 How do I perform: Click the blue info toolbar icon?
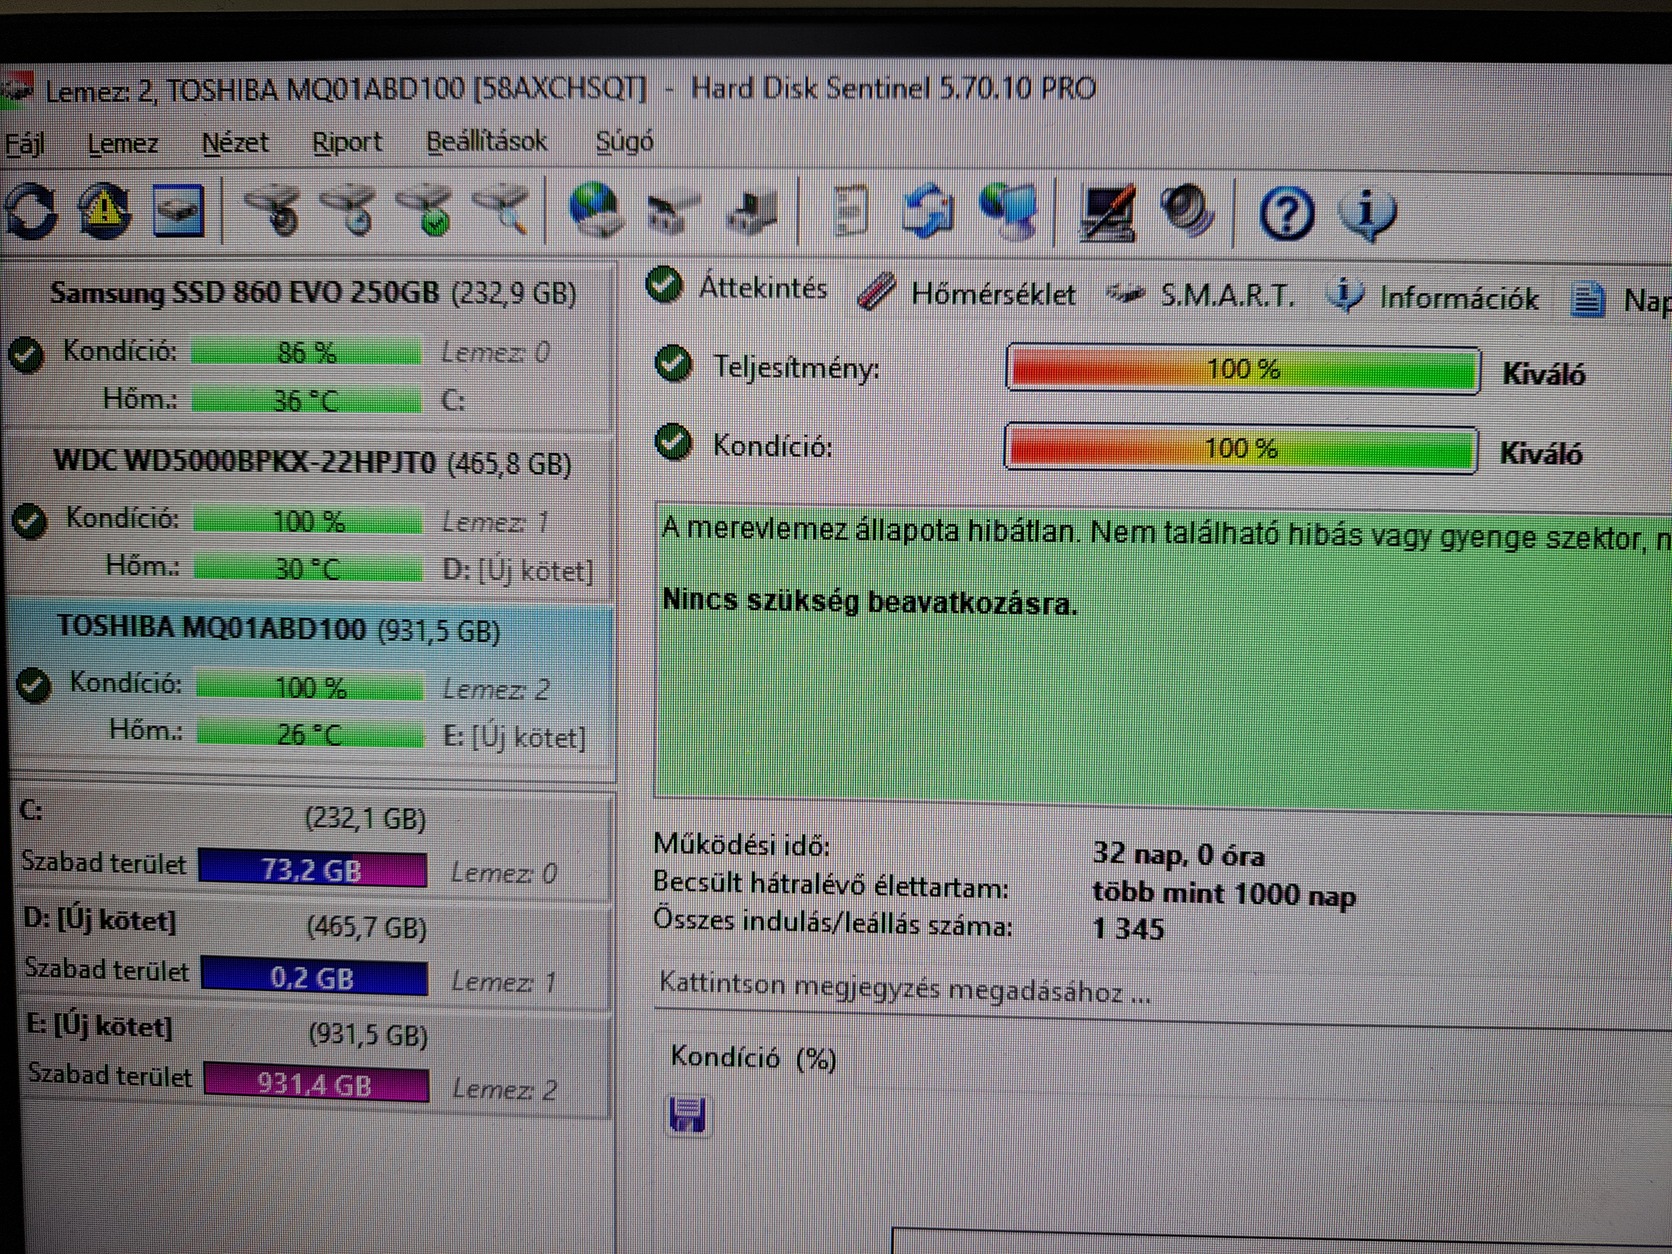pos(1366,214)
